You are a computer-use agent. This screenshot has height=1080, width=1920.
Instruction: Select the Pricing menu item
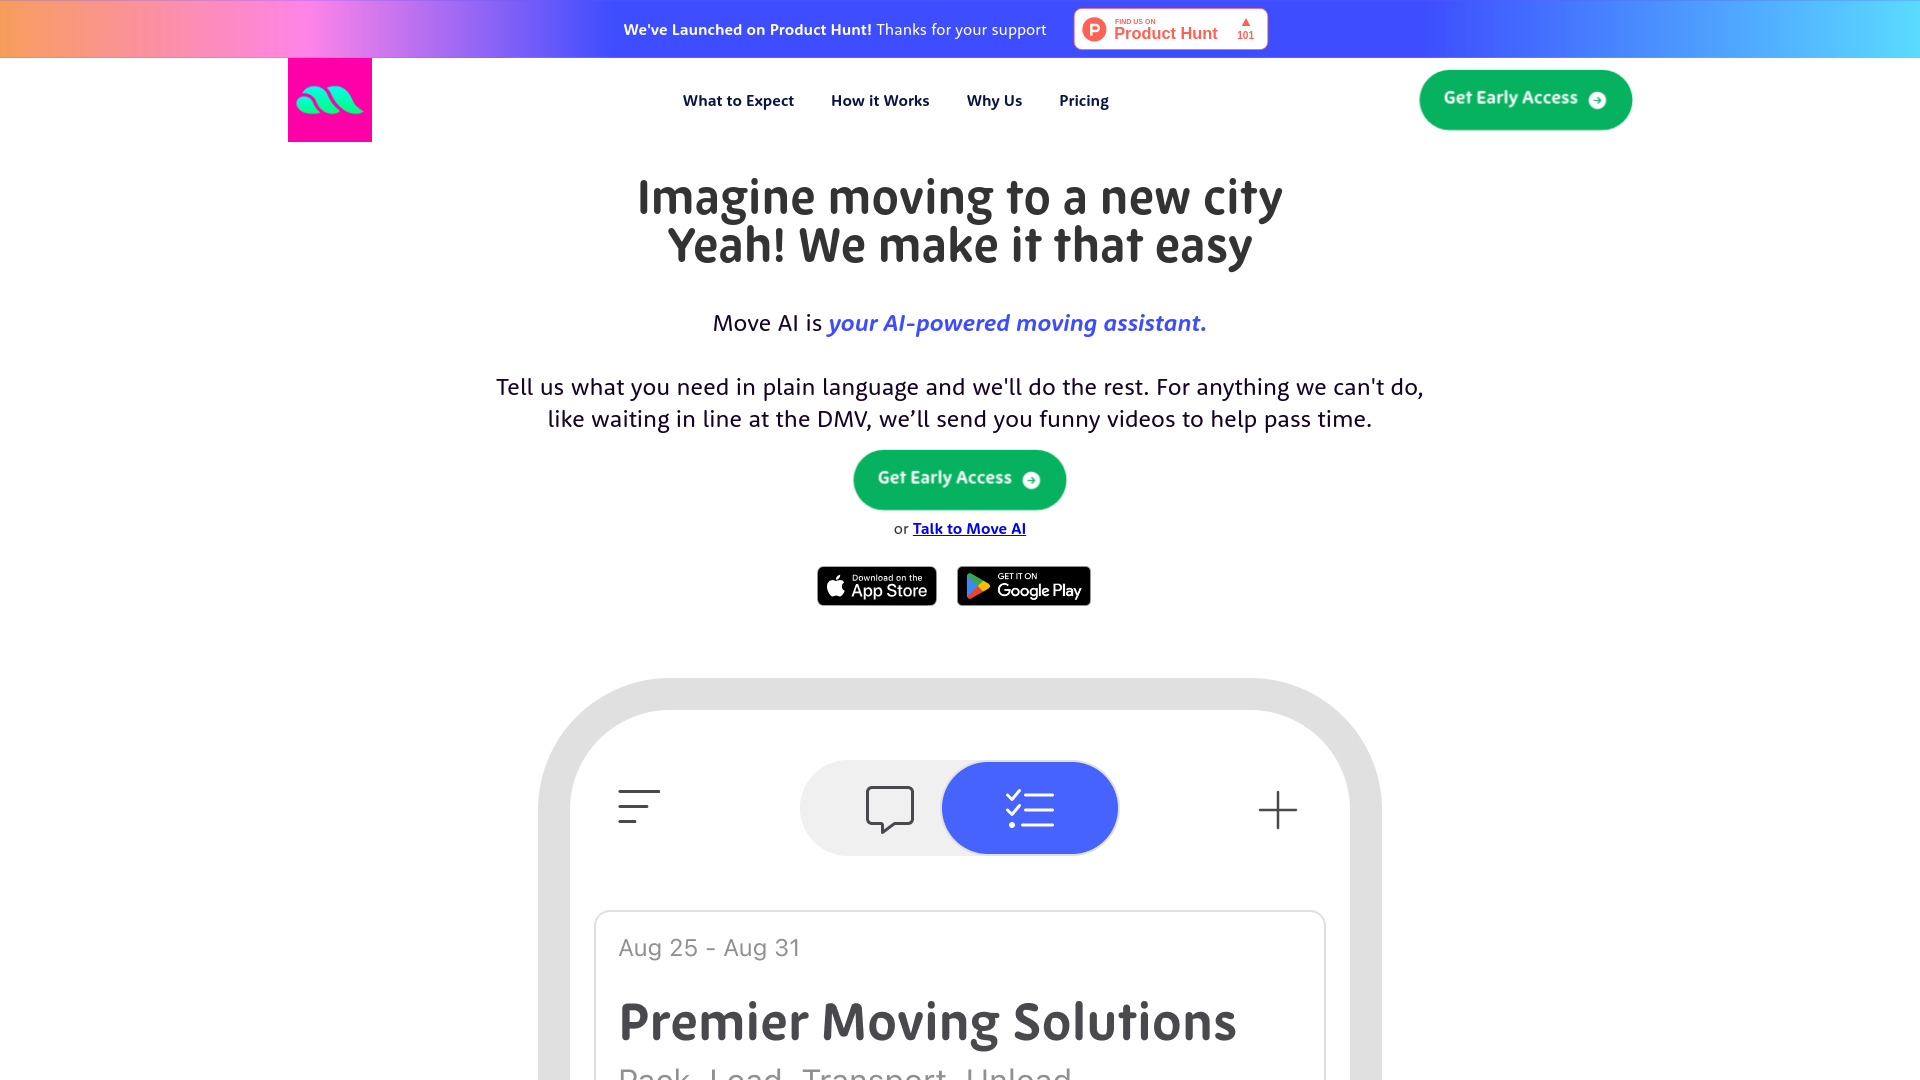[1083, 99]
